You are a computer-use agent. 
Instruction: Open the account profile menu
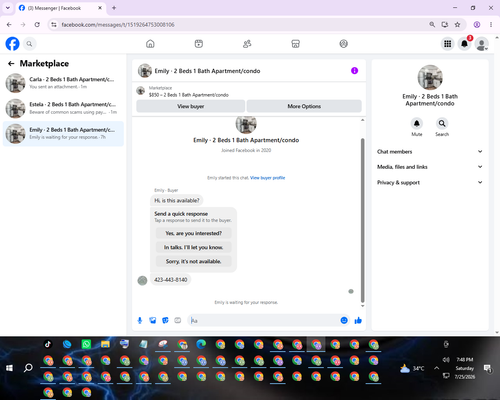(482, 44)
